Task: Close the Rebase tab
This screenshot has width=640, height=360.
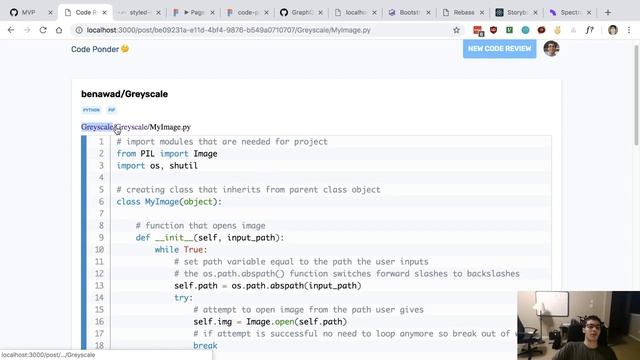Action: click(x=482, y=13)
